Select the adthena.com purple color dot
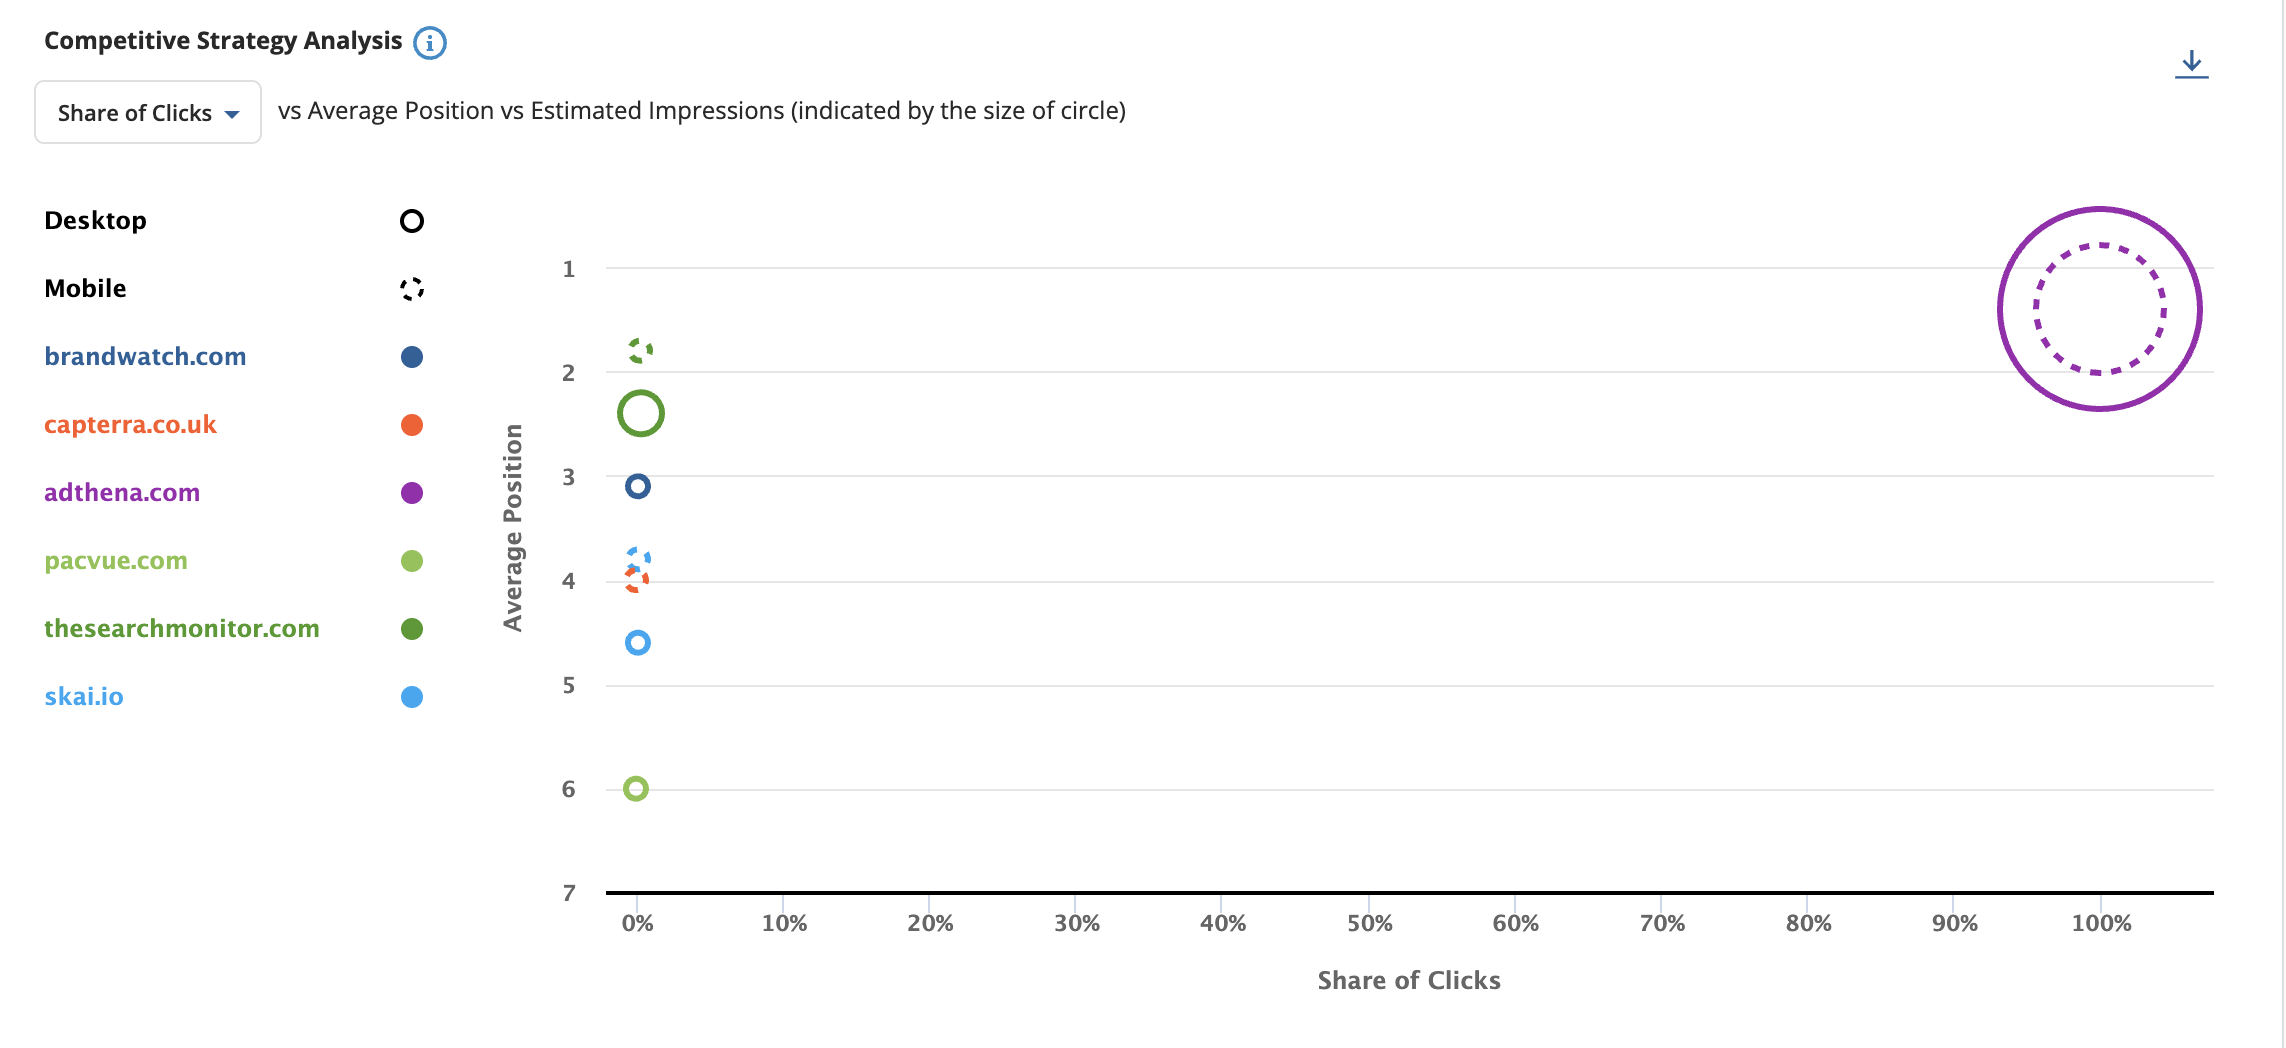This screenshot has height=1048, width=2286. 412,493
